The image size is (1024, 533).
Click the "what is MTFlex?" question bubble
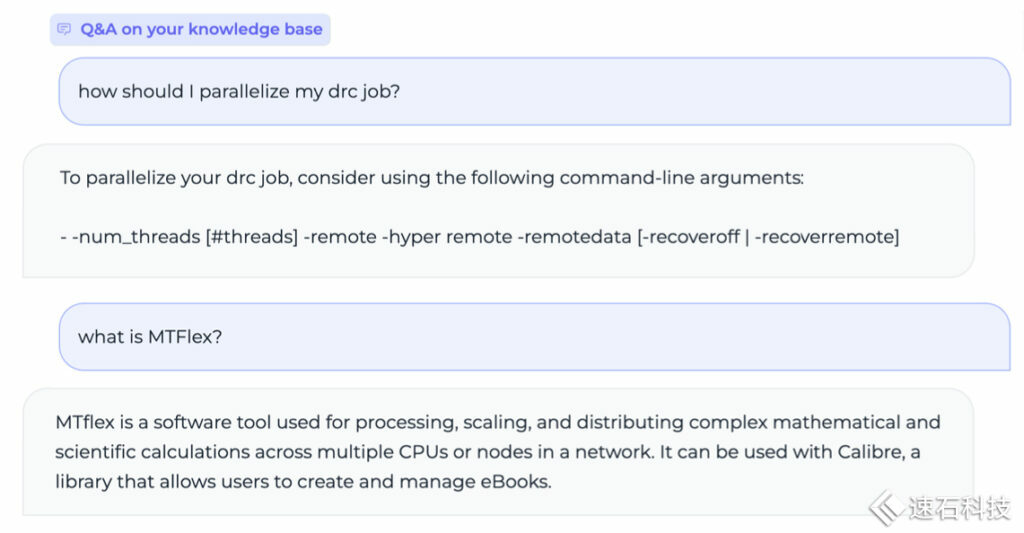coord(150,336)
